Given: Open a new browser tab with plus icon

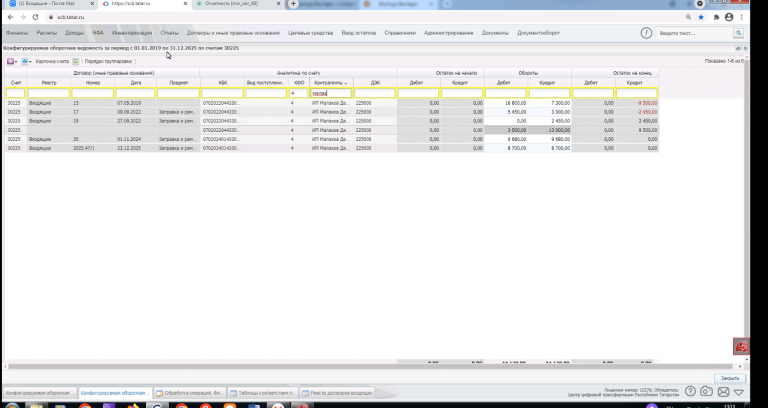Looking at the screenshot, I should pos(293,4).
